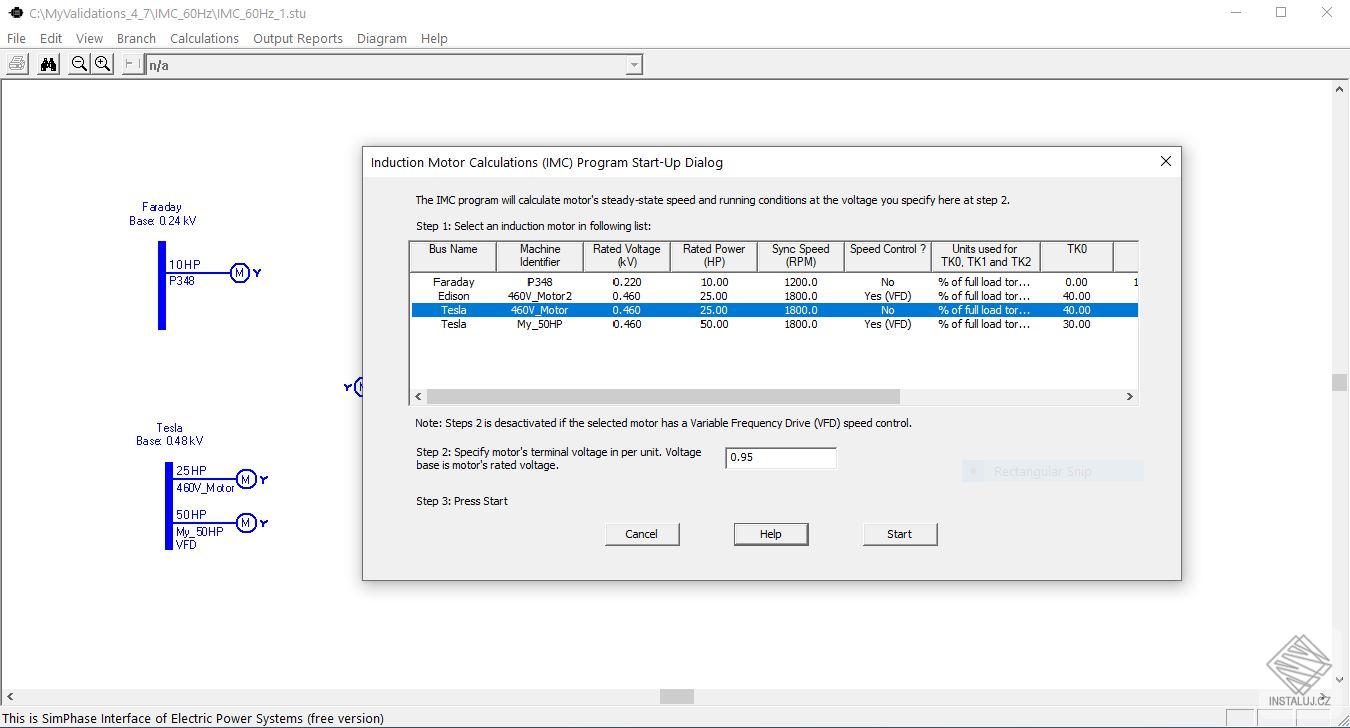The image size is (1350, 728).
Task: Select the 460V_Motor symbol on Tesla bus
Action: (x=245, y=480)
